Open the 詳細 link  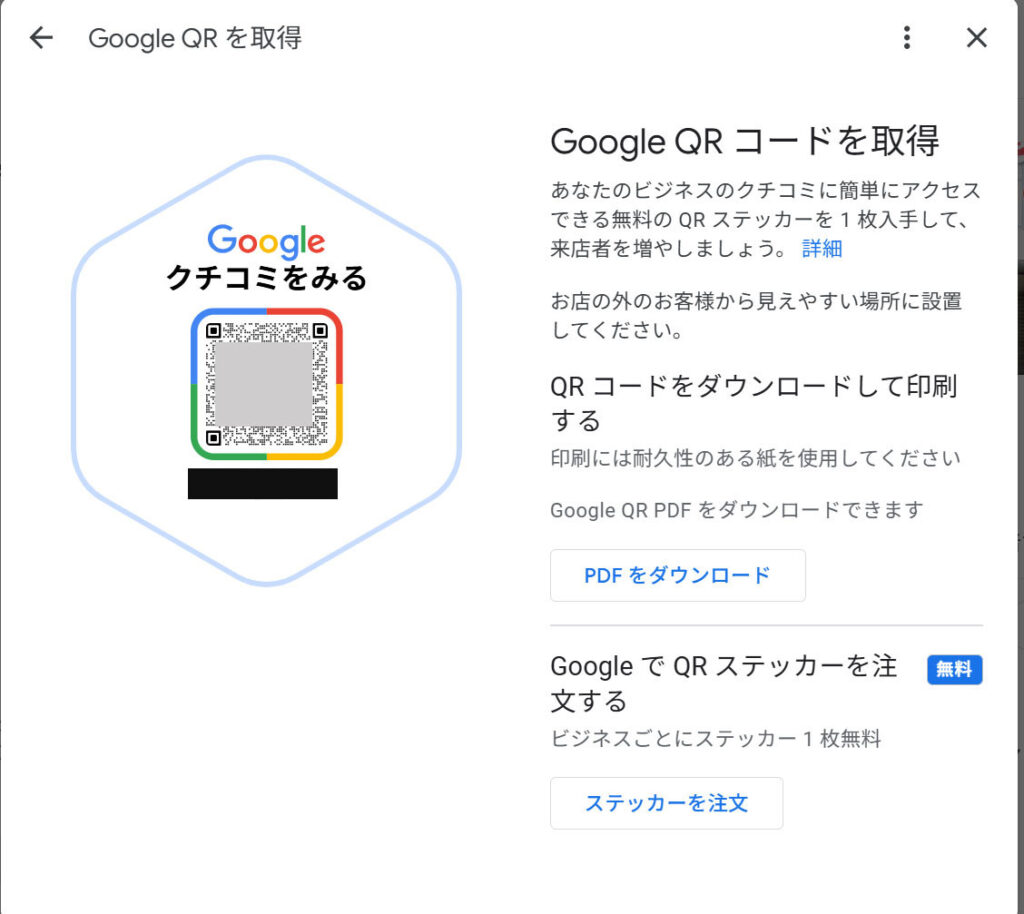point(822,249)
